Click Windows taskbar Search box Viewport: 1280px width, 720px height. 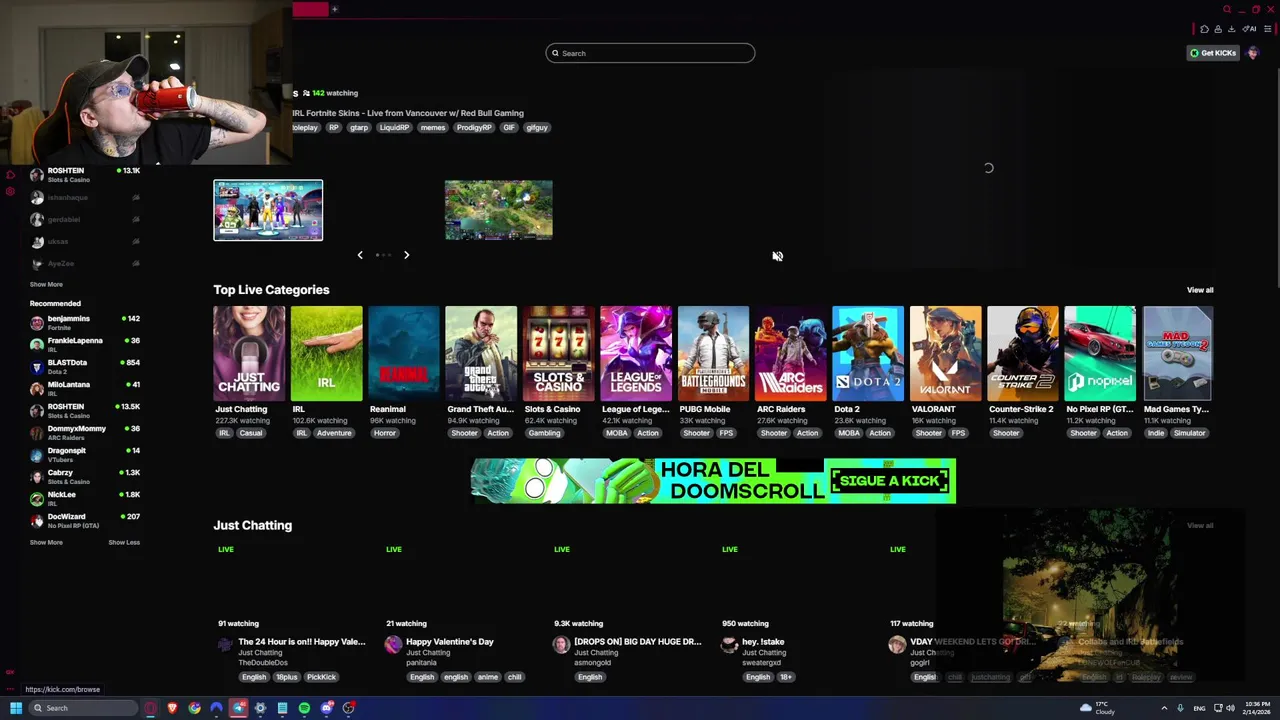(x=82, y=708)
